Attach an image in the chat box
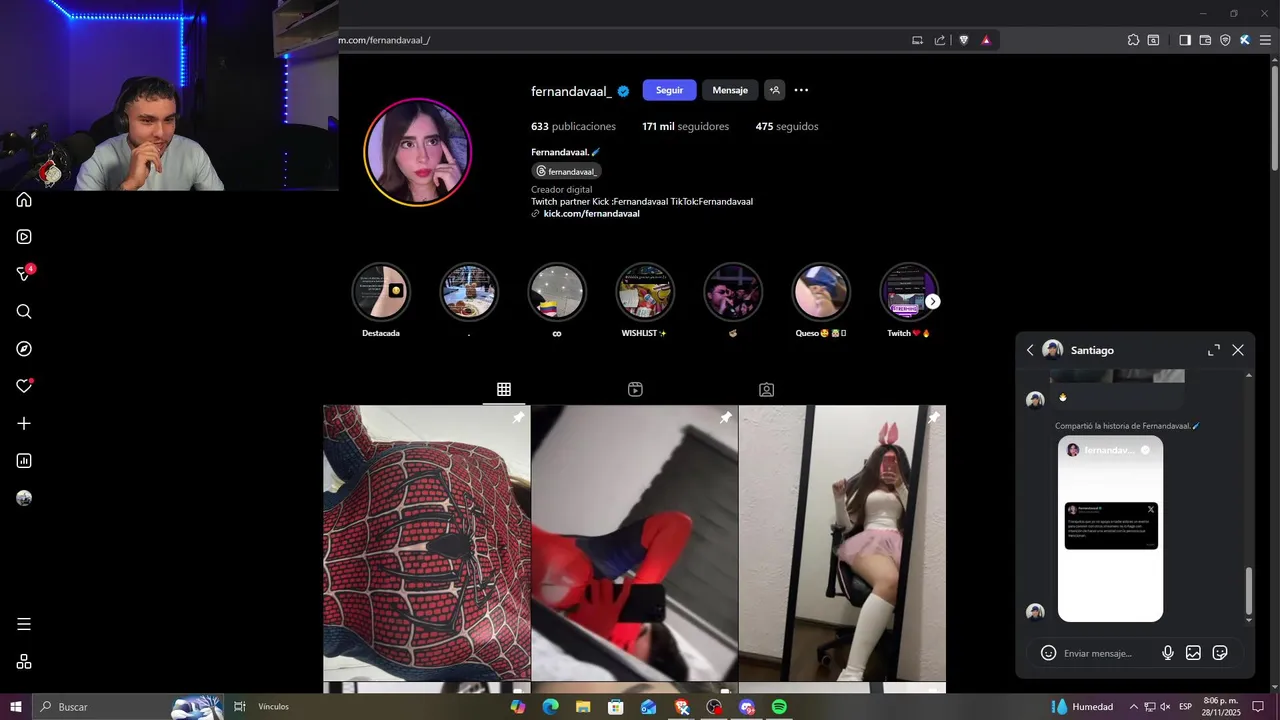 [1193, 653]
